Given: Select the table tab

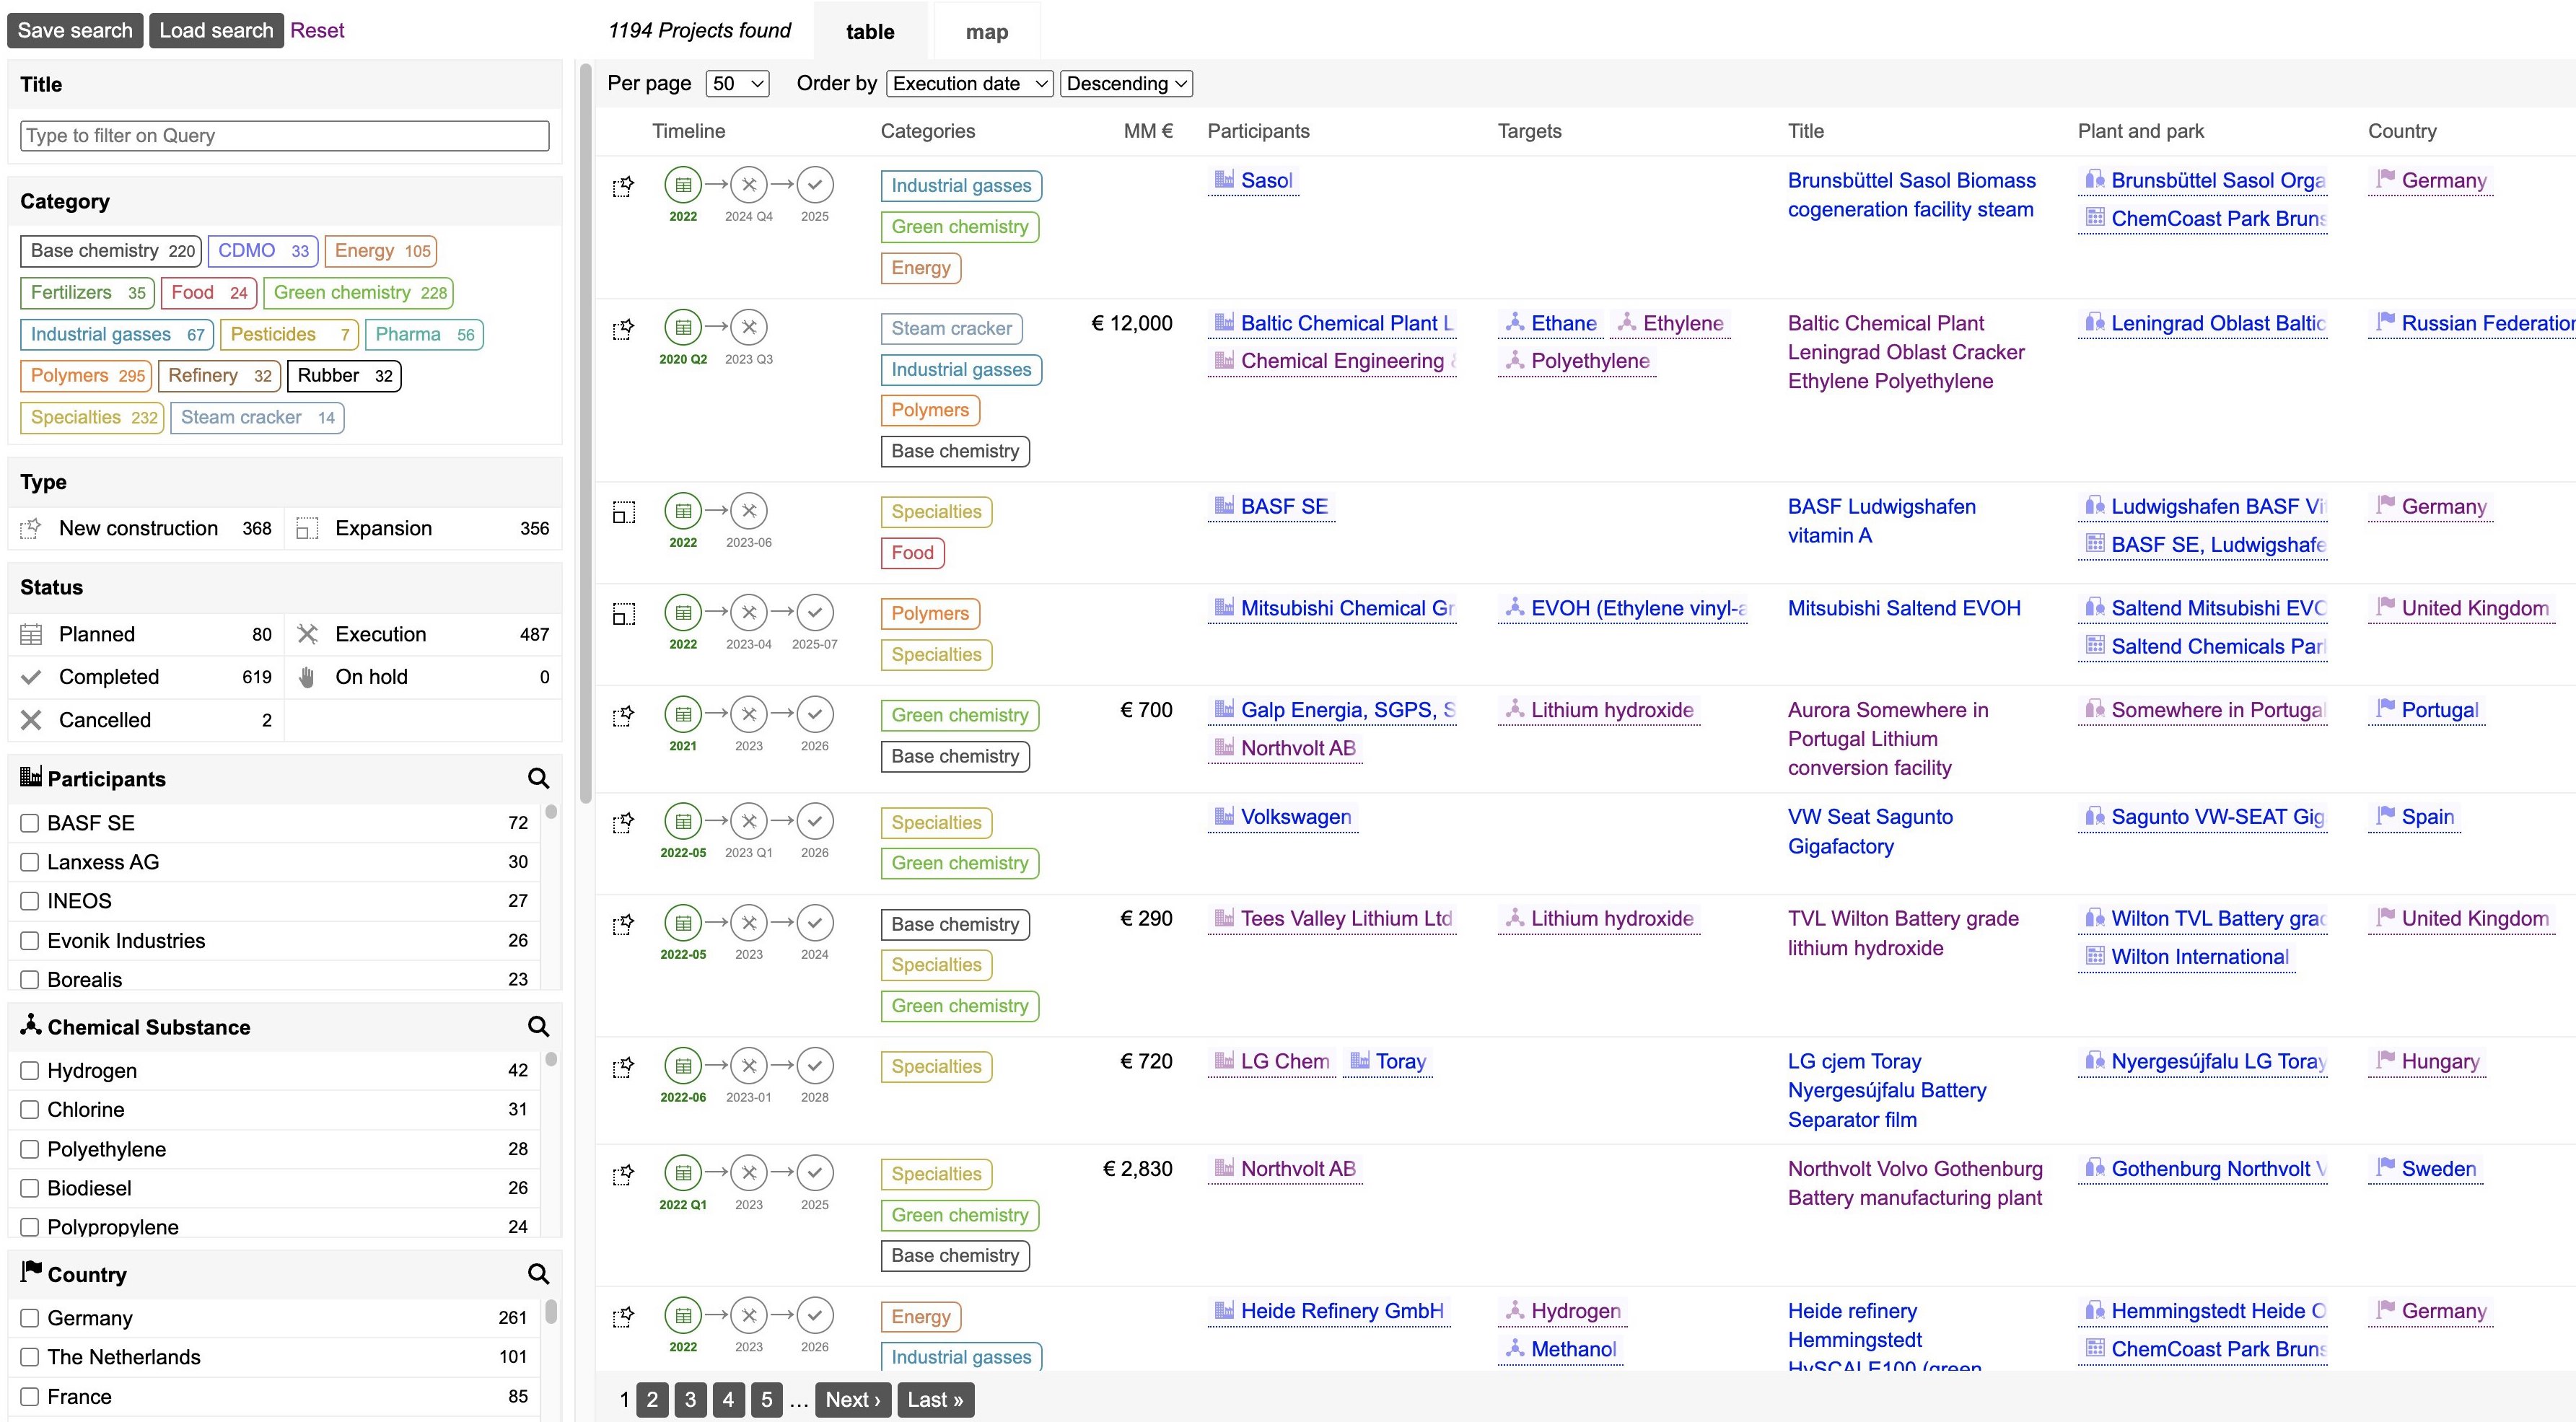Looking at the screenshot, I should [869, 30].
